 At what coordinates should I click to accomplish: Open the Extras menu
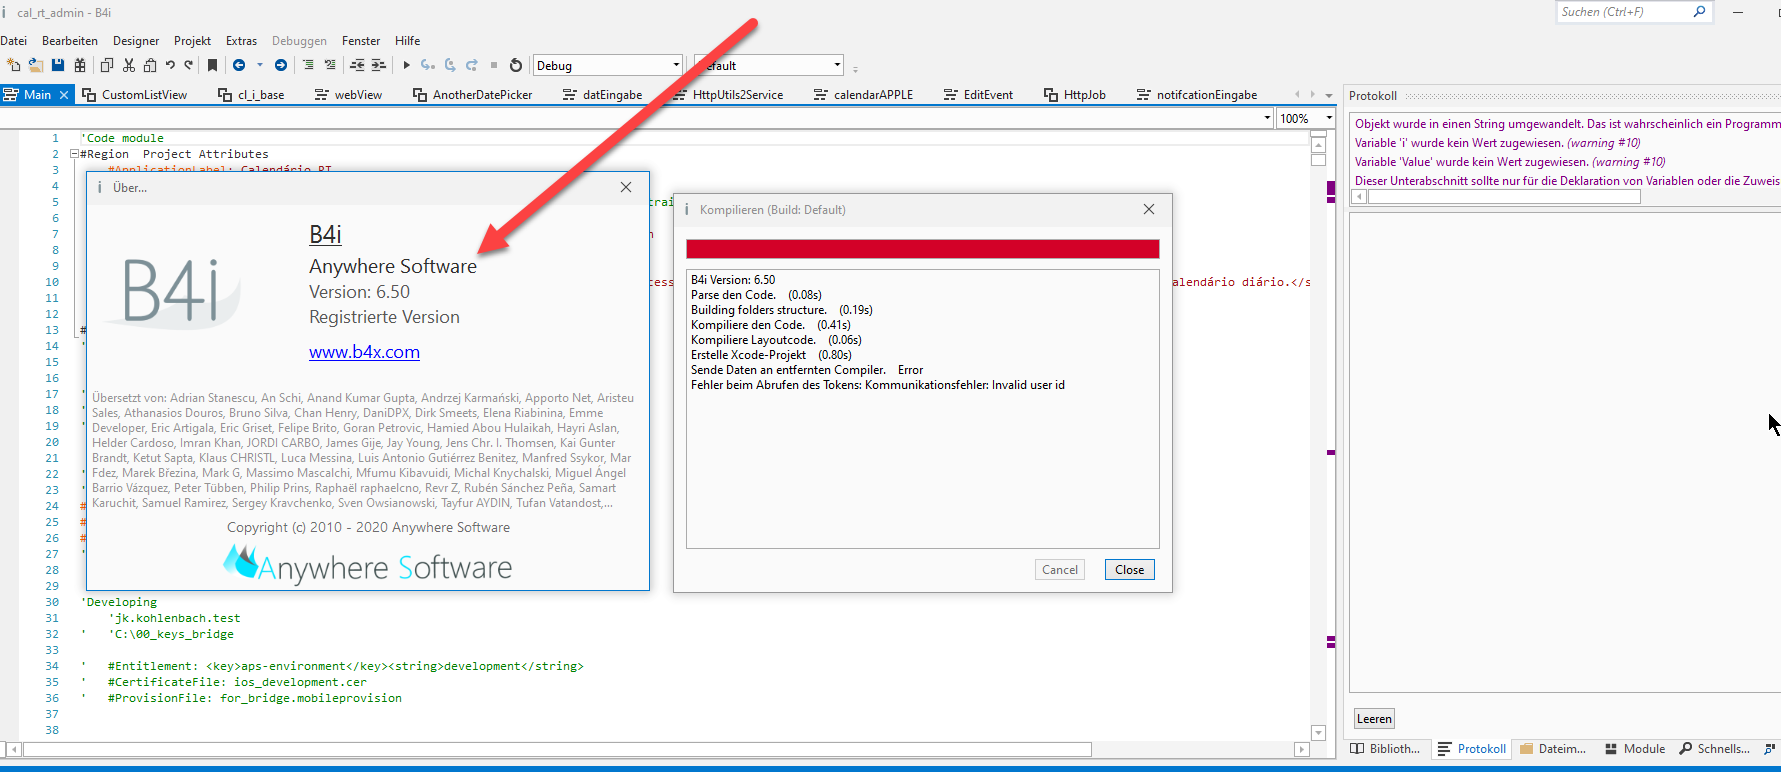pos(241,41)
